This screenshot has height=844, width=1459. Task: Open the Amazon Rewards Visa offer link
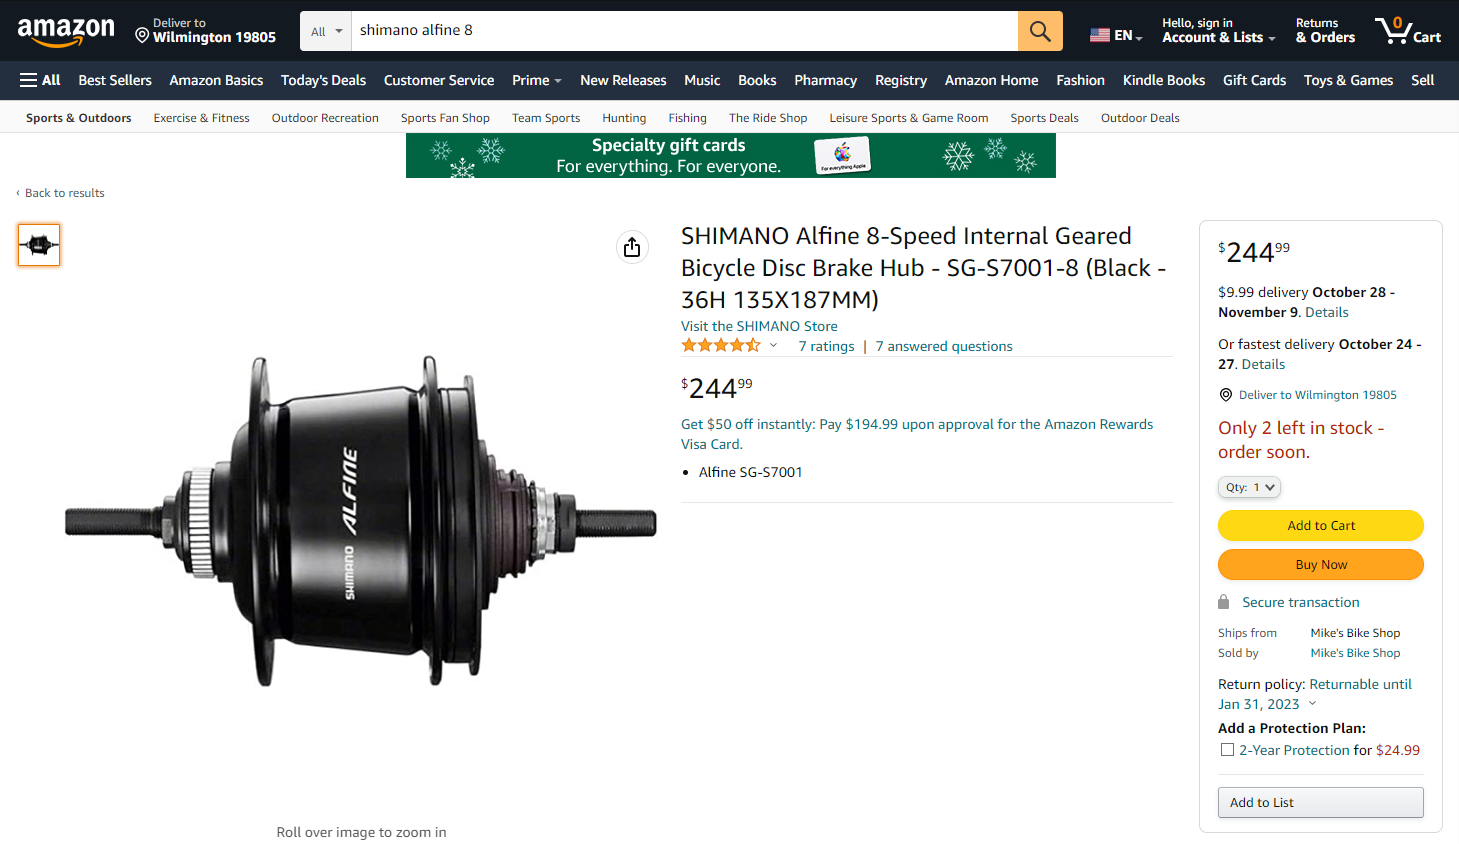click(x=917, y=434)
